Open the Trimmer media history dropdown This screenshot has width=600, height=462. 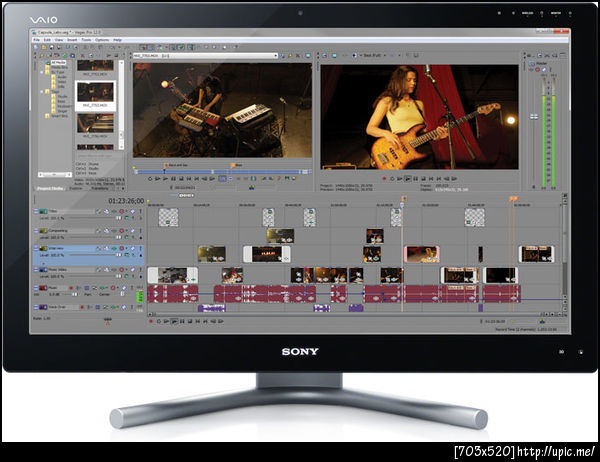[x=276, y=56]
